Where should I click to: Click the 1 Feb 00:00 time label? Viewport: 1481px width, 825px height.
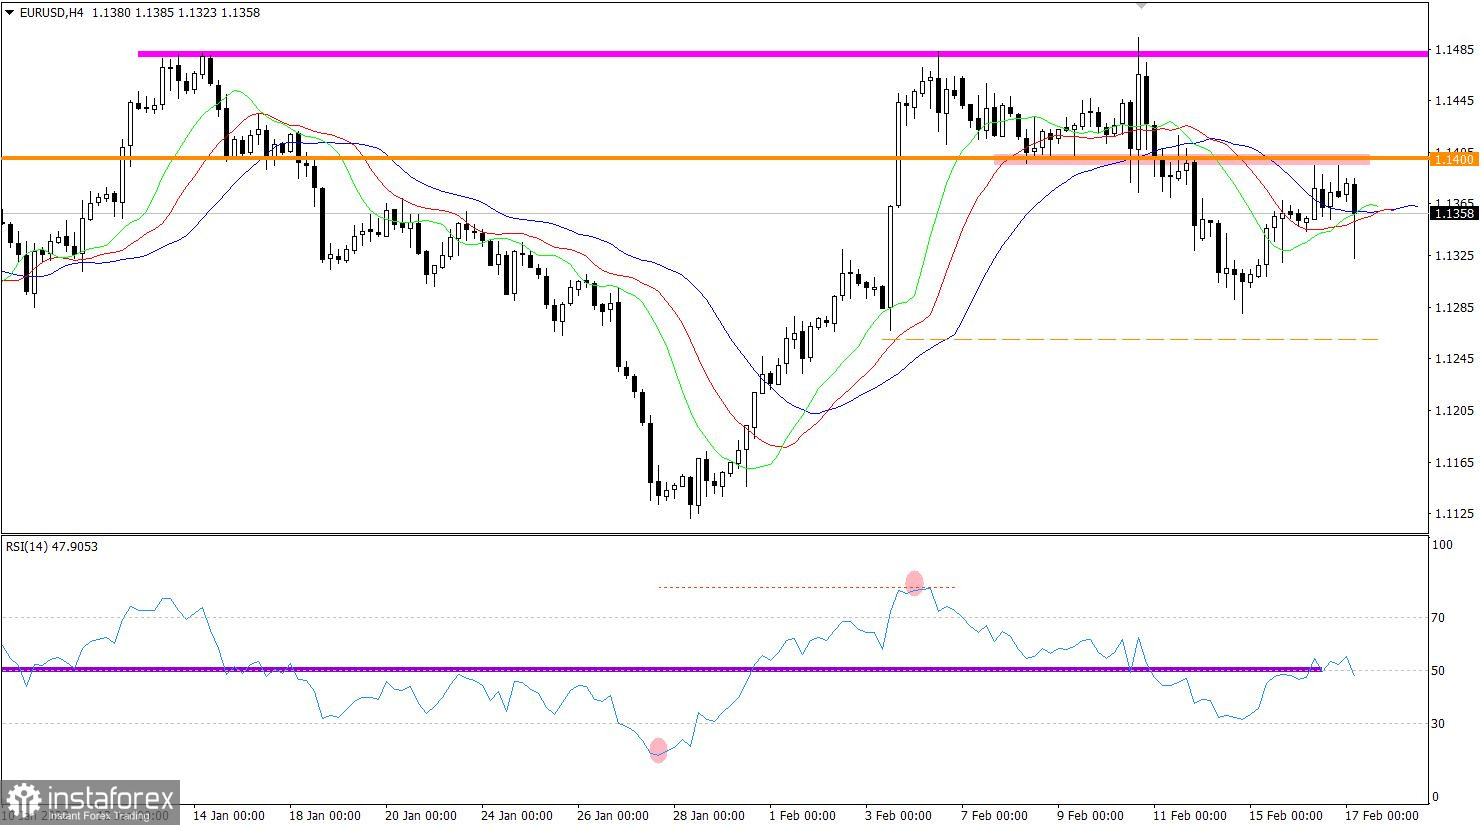[802, 815]
